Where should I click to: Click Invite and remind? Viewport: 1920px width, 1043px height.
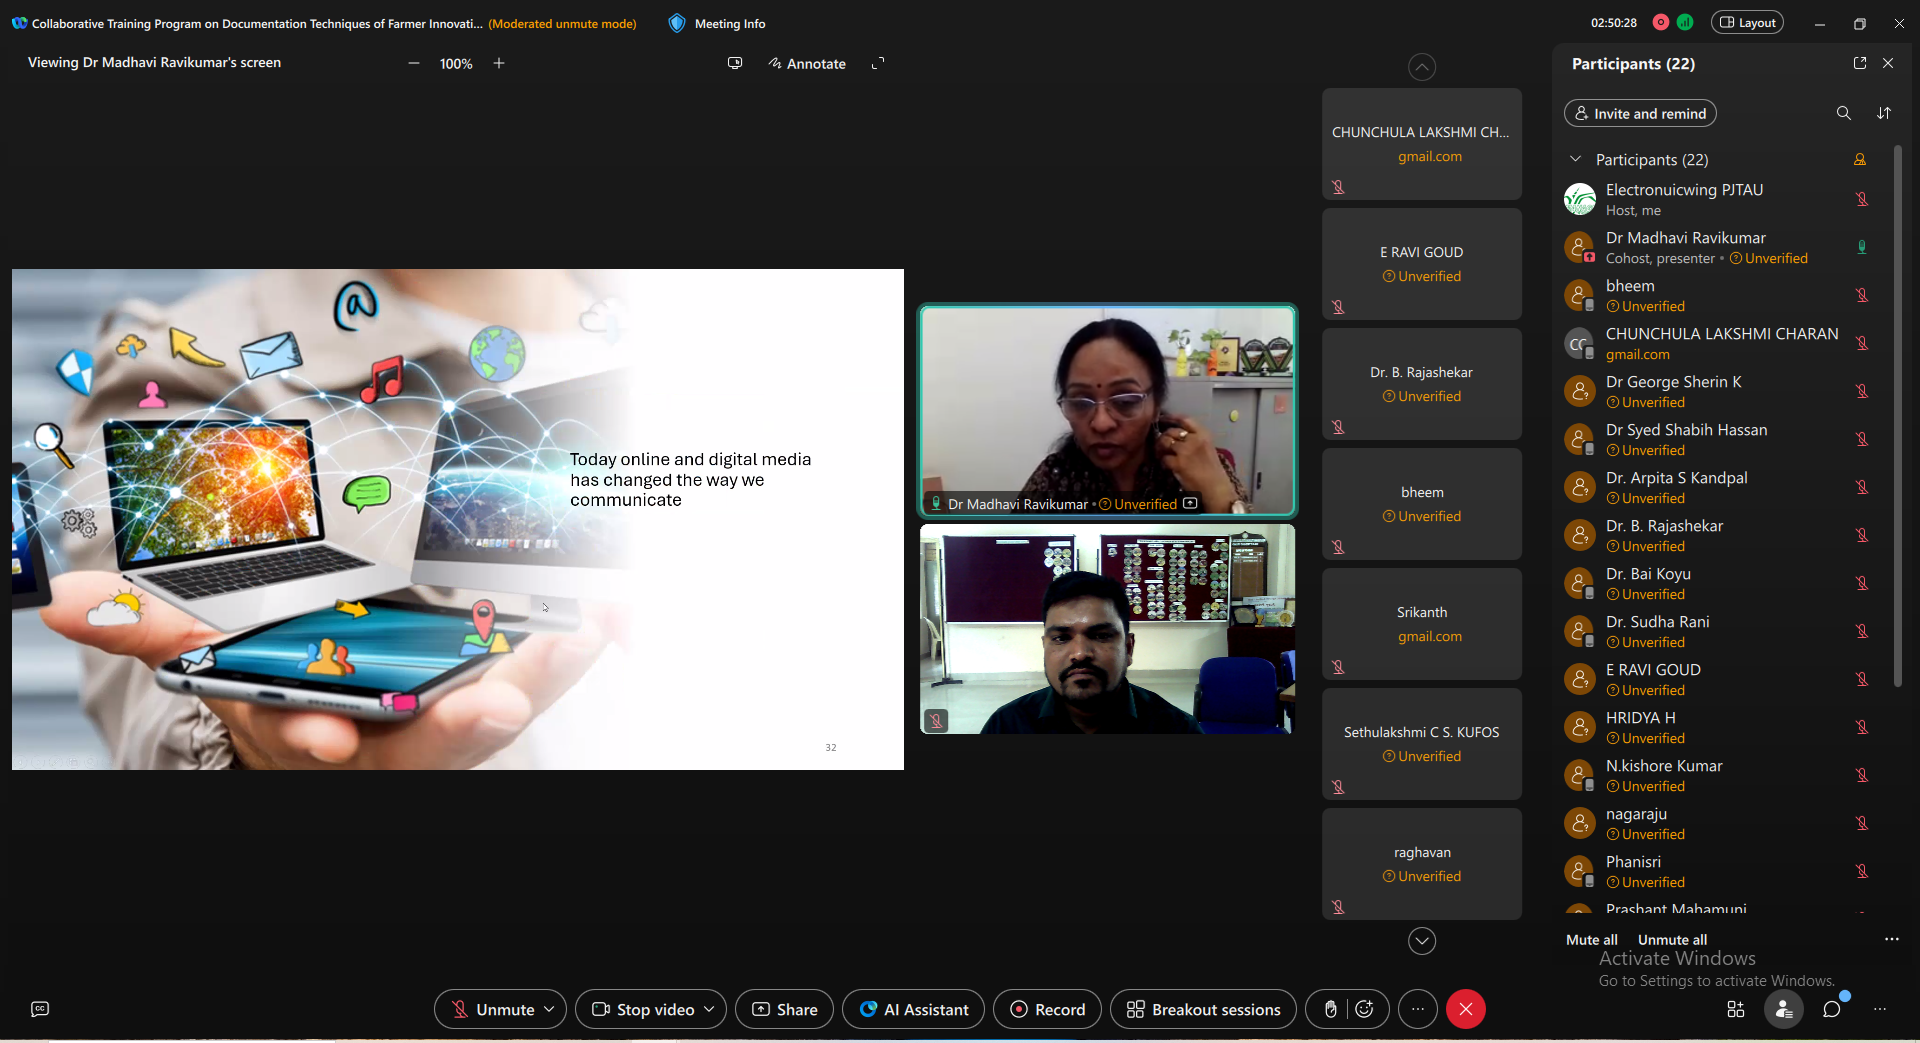(1640, 113)
